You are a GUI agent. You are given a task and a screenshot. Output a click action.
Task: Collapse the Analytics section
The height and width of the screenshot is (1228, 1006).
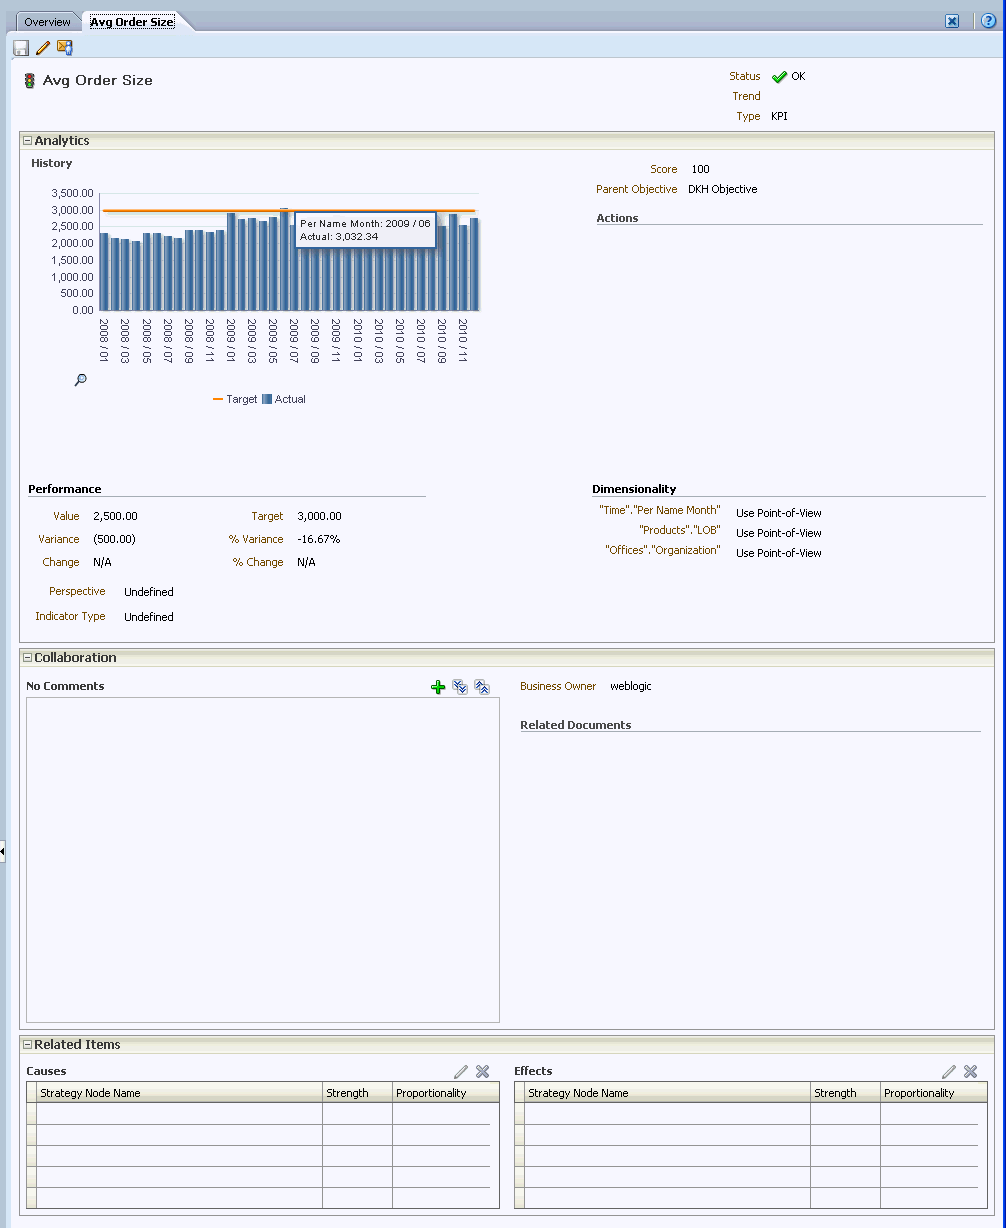[x=28, y=141]
